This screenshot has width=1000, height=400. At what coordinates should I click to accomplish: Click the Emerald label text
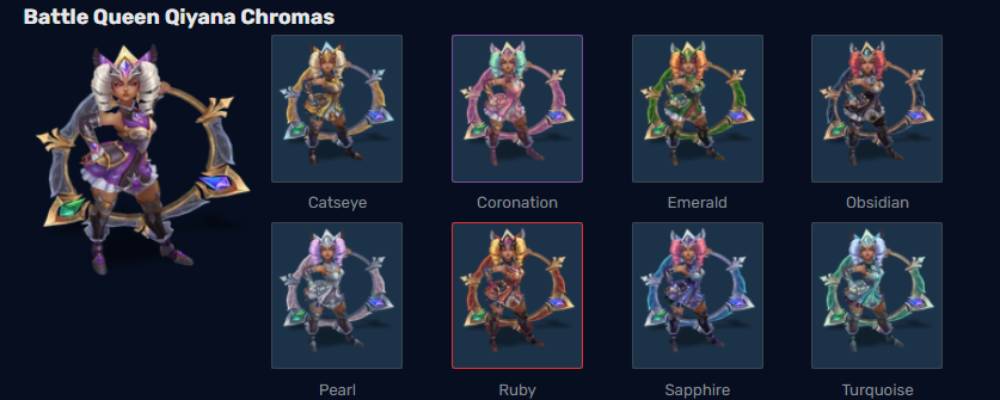[697, 203]
